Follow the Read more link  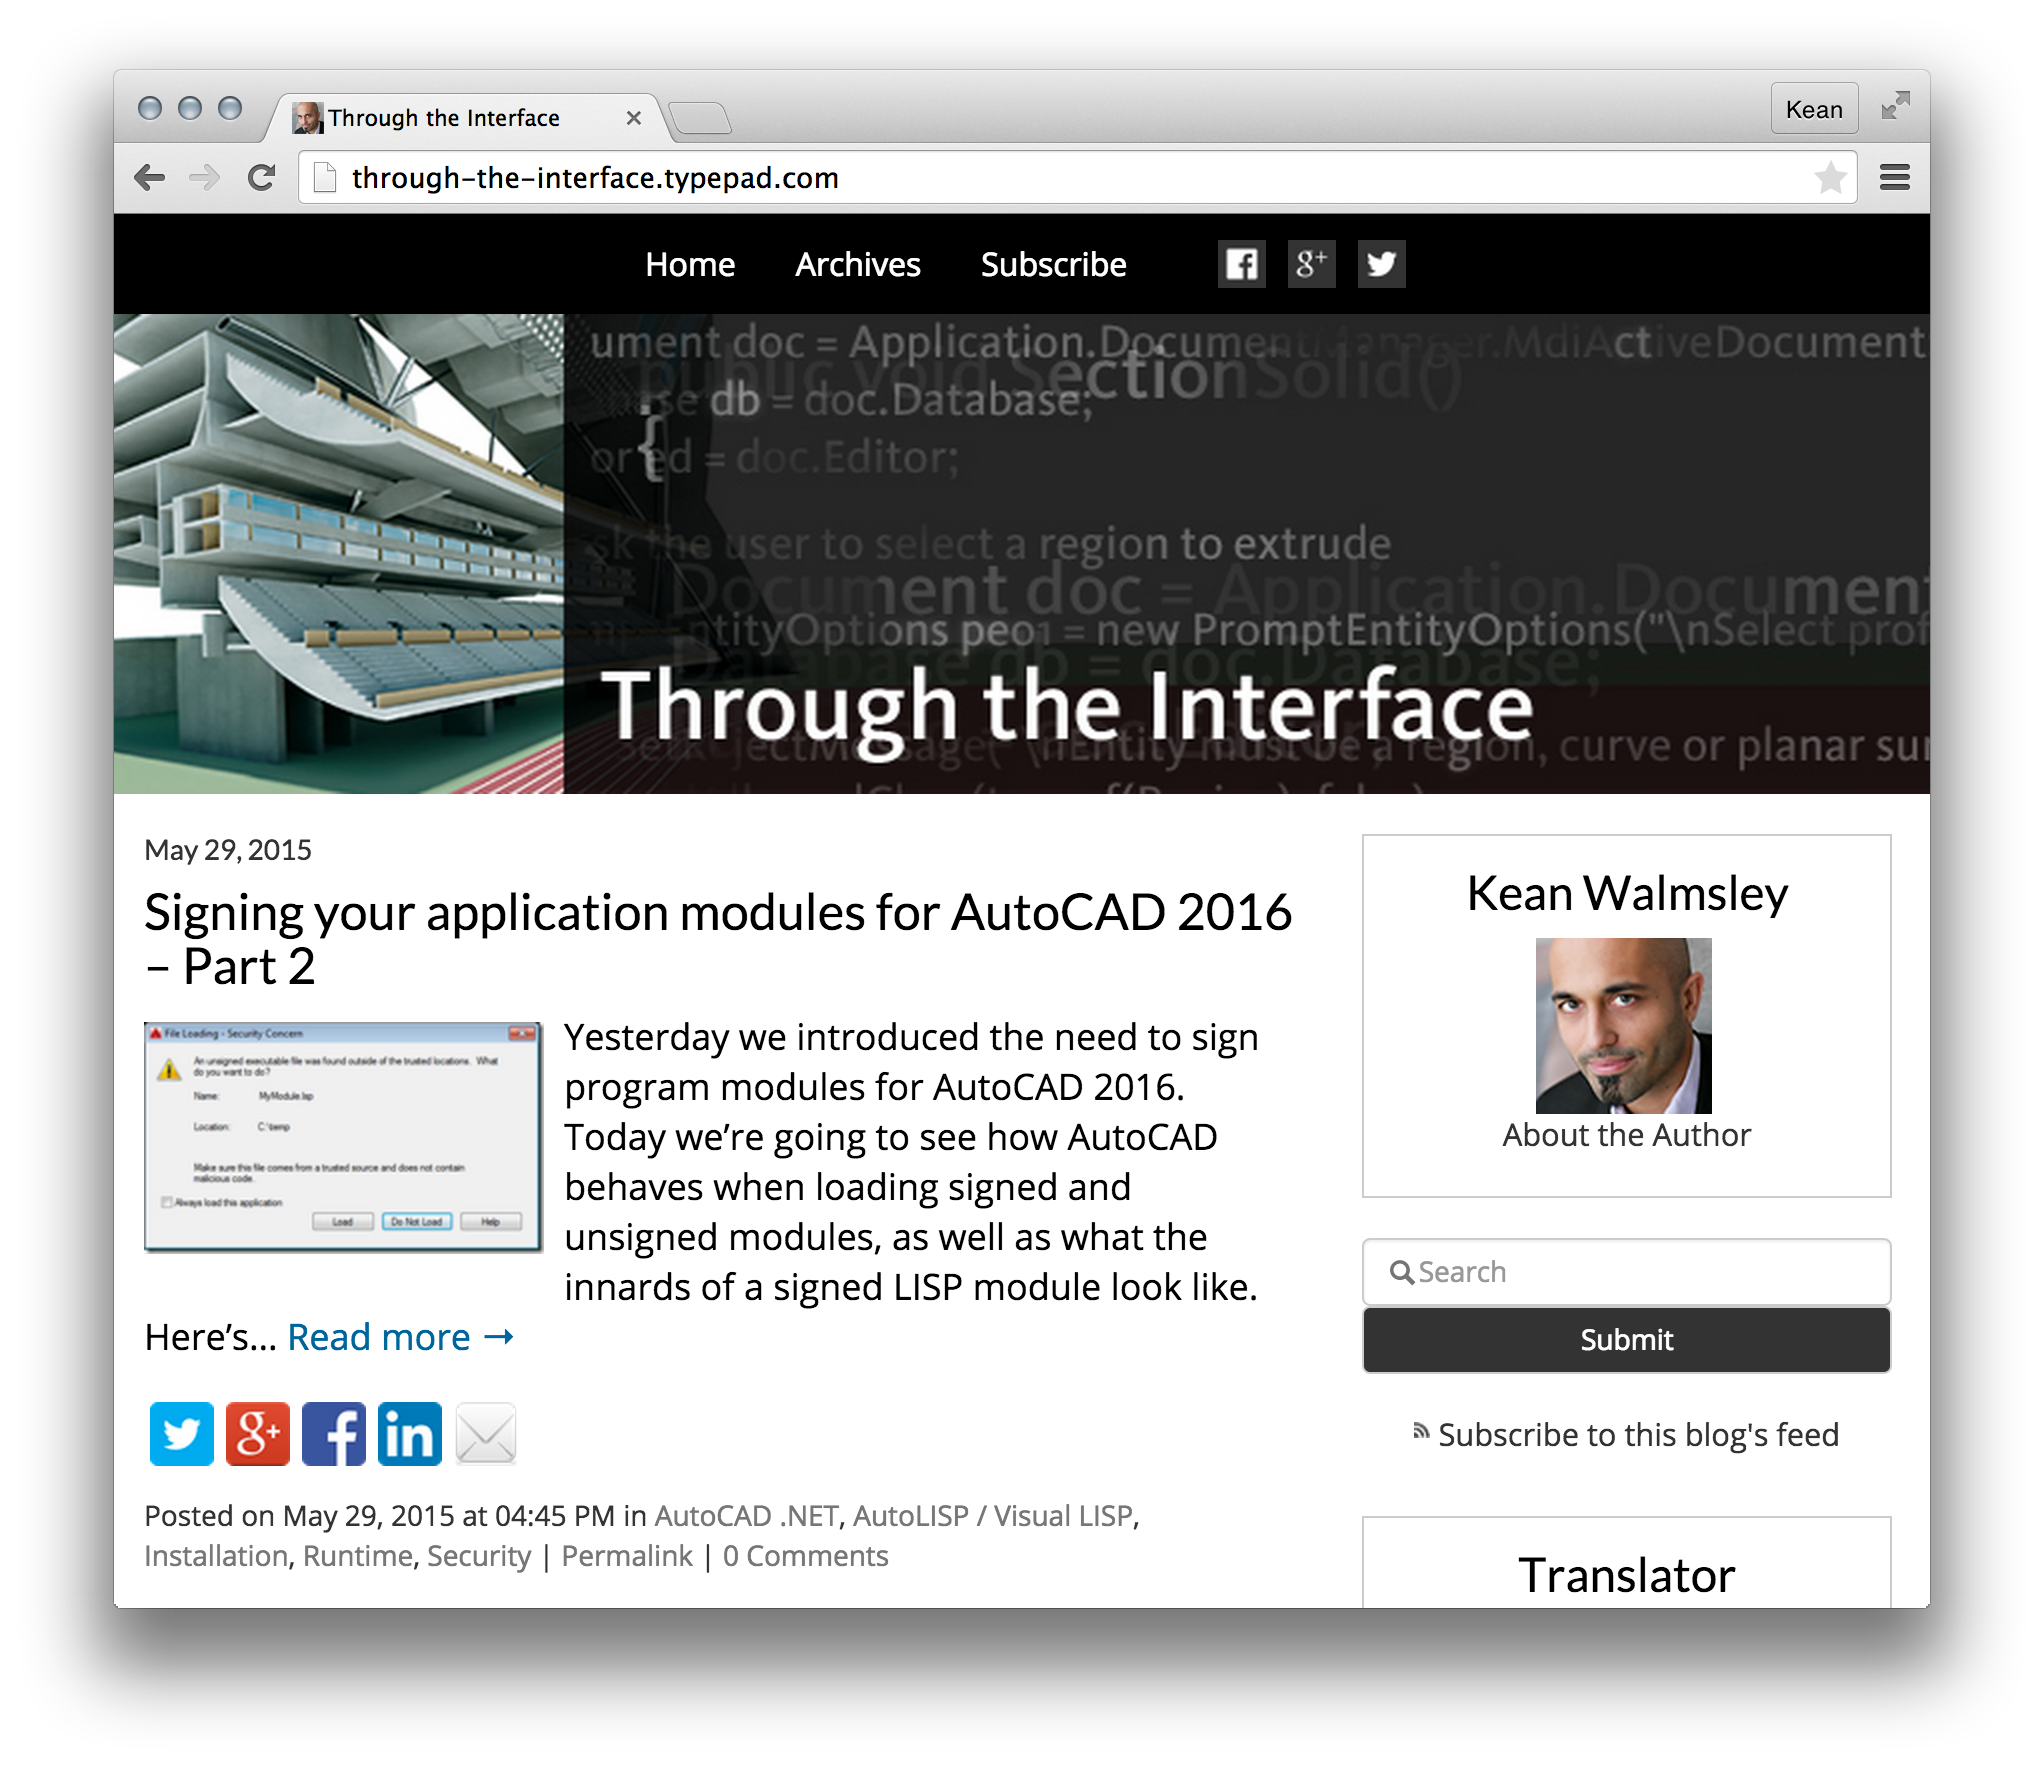(400, 1337)
